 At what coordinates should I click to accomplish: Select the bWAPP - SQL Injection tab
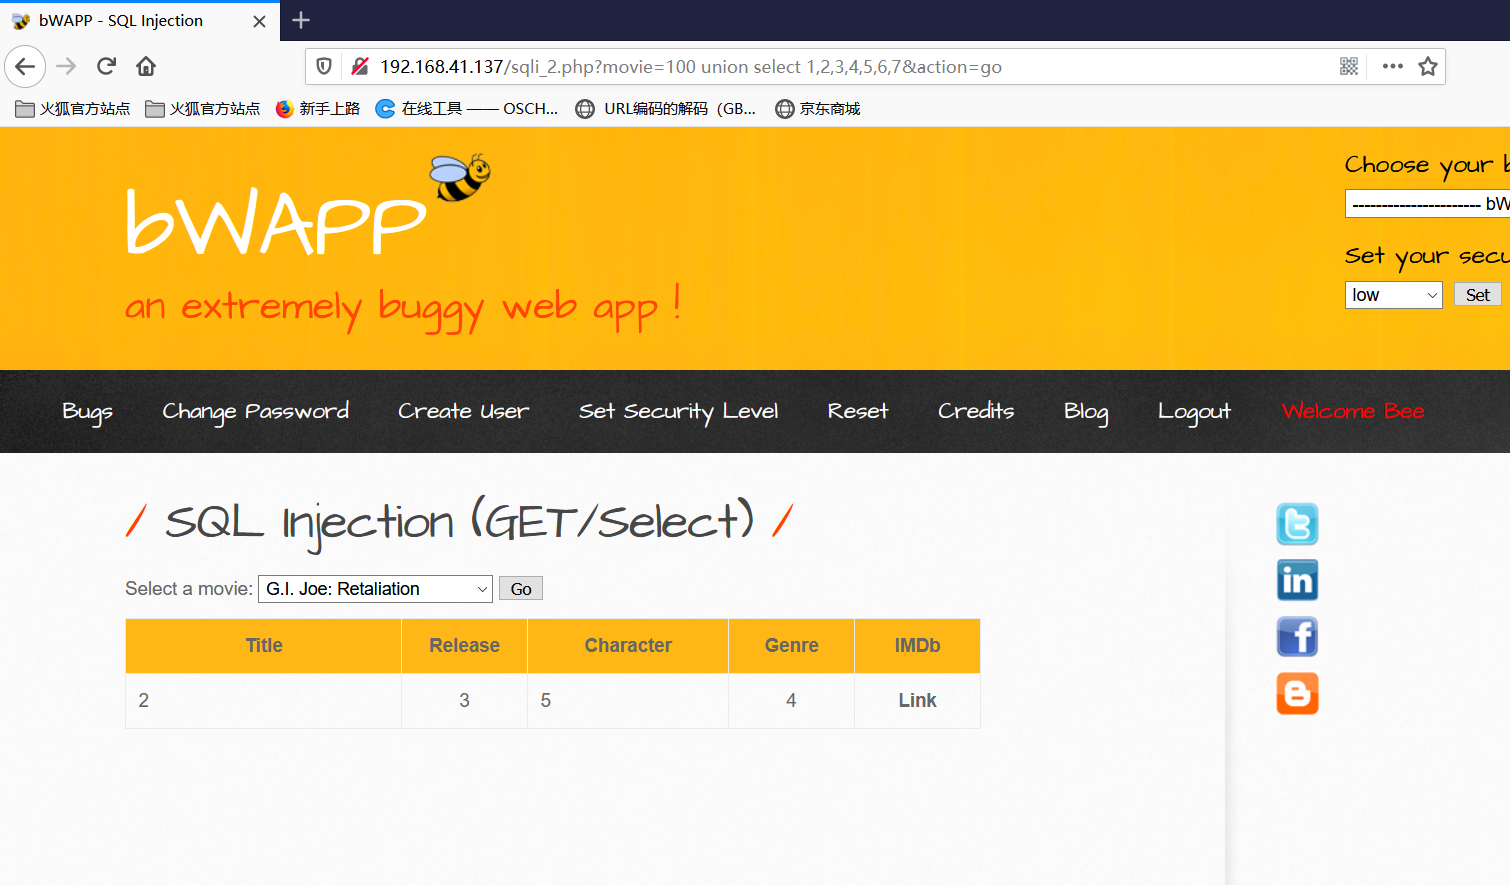tap(140, 21)
